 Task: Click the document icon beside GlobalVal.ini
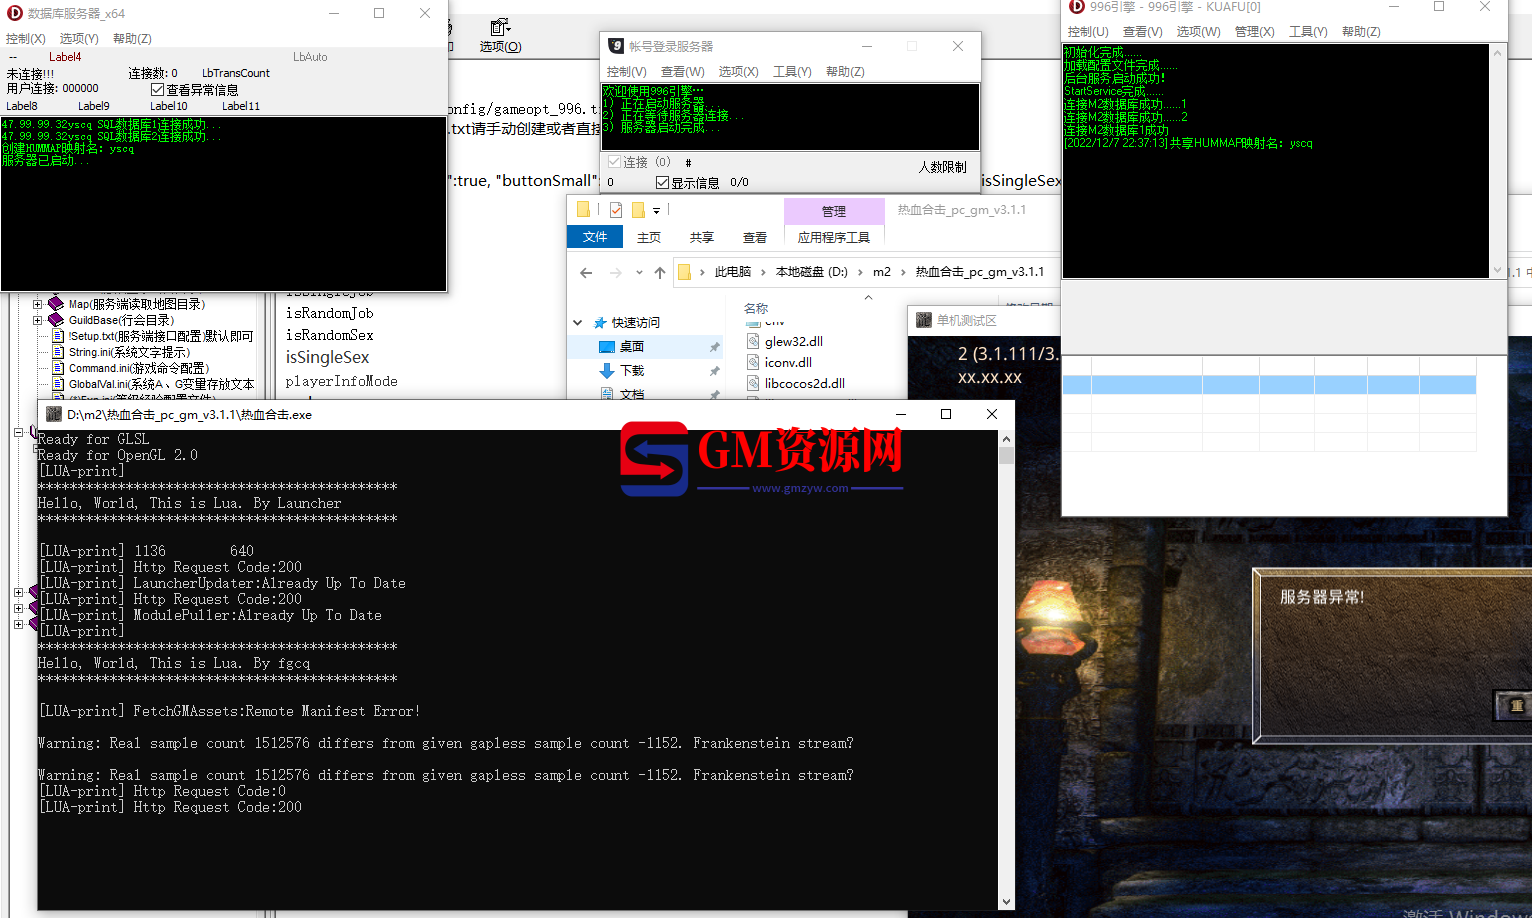59,384
